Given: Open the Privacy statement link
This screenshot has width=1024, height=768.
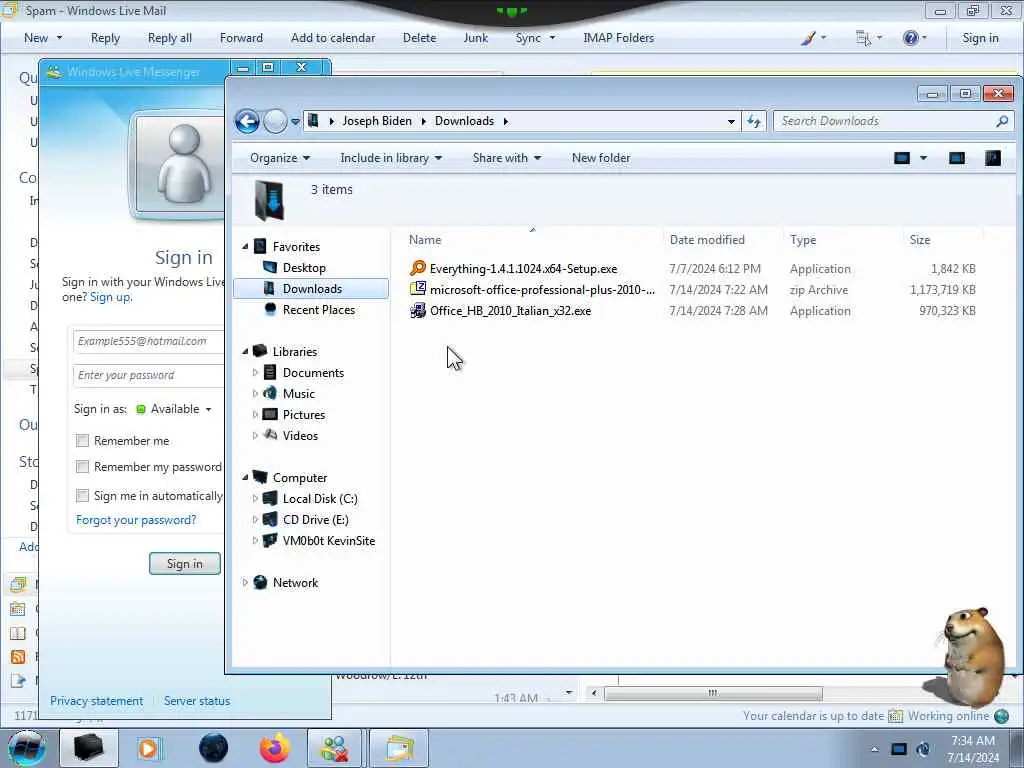Looking at the screenshot, I should [x=96, y=701].
